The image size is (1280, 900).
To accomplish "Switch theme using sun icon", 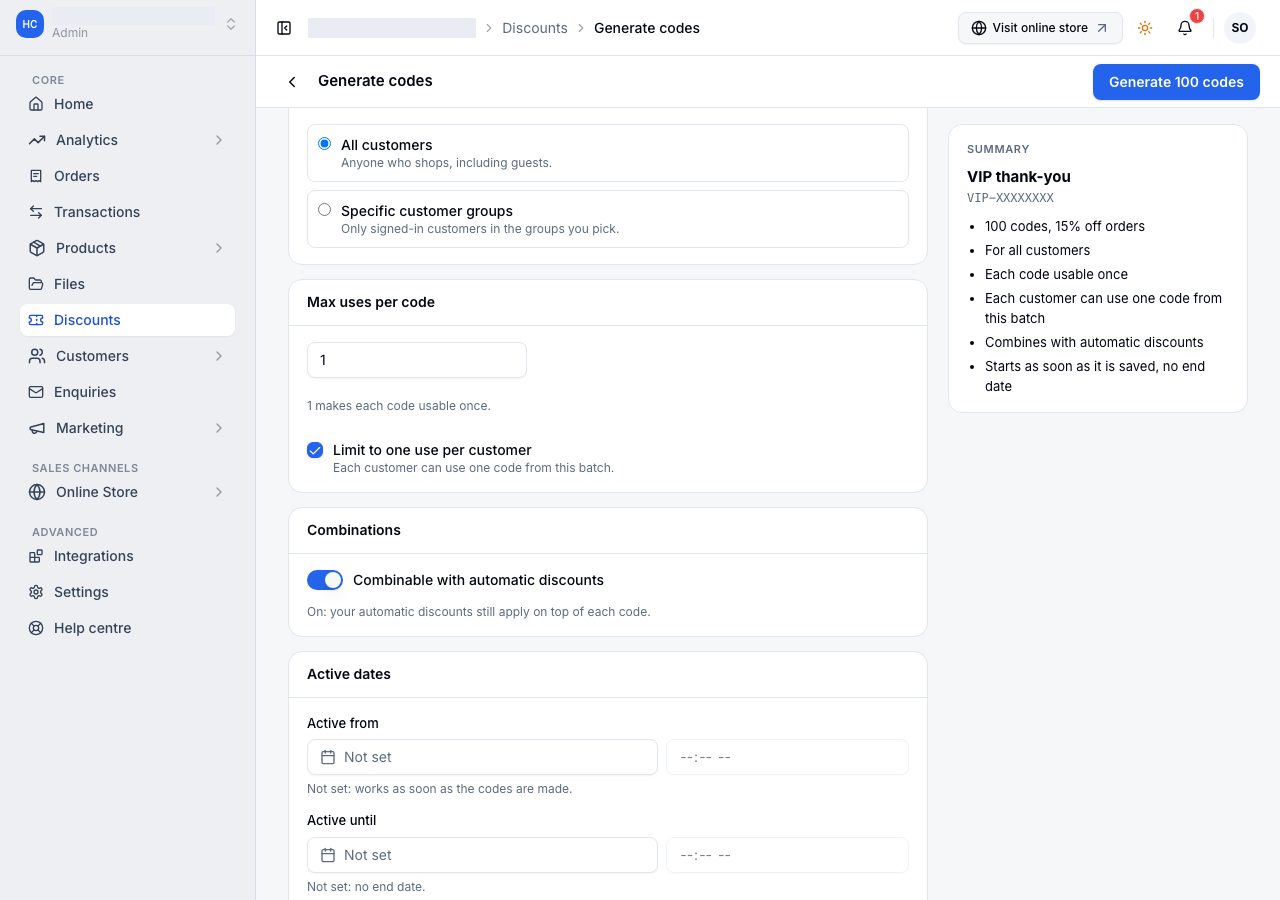I will (x=1145, y=28).
